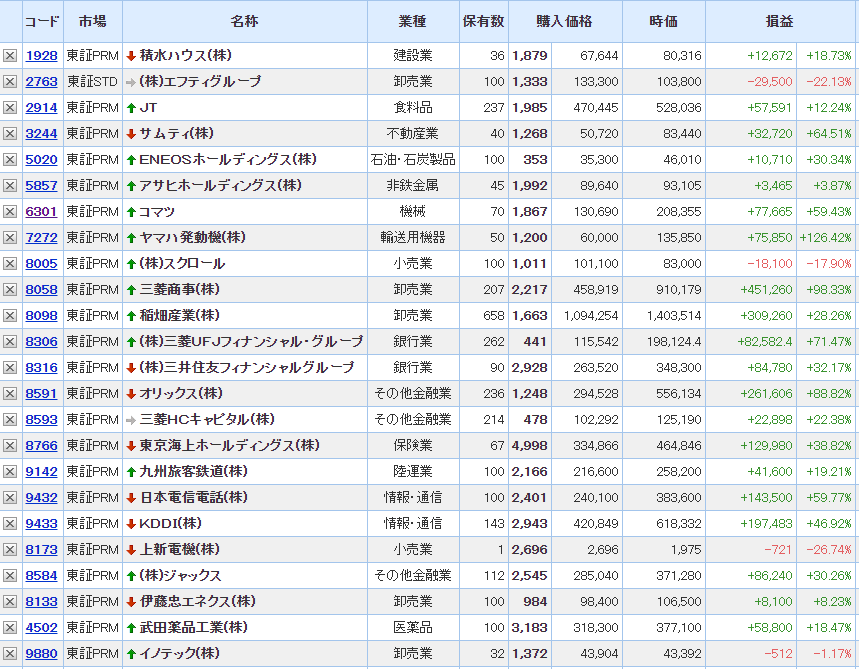Screen dimensions: 859x669
Task: Click the 名称 column header
Action: click(244, 21)
